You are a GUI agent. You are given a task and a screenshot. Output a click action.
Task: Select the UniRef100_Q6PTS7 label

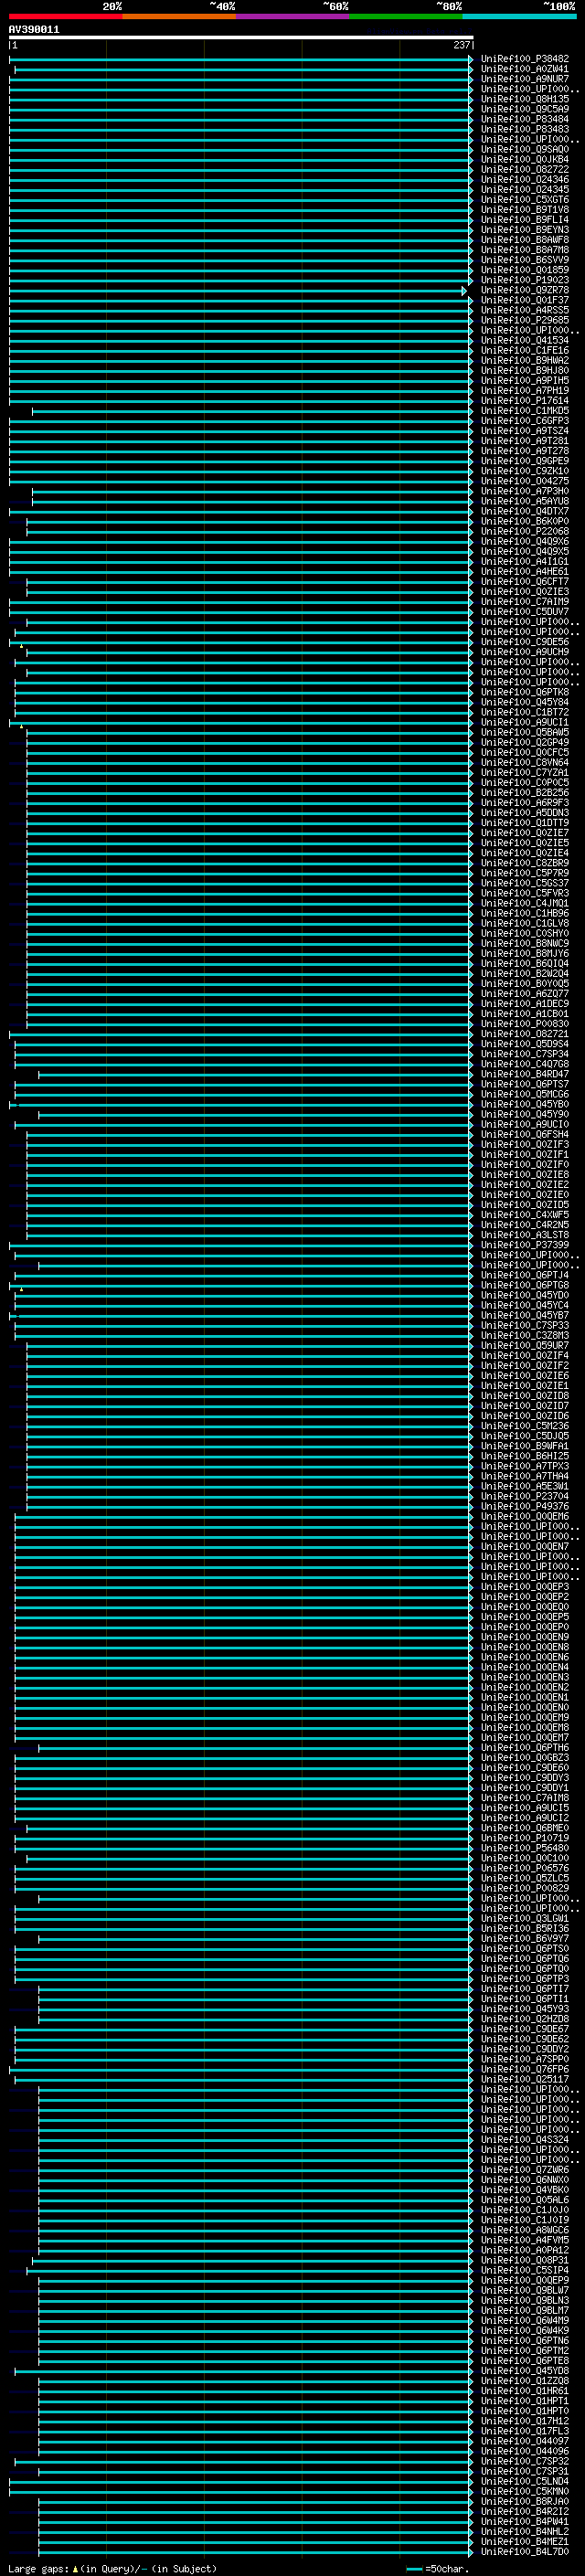coord(525,1085)
